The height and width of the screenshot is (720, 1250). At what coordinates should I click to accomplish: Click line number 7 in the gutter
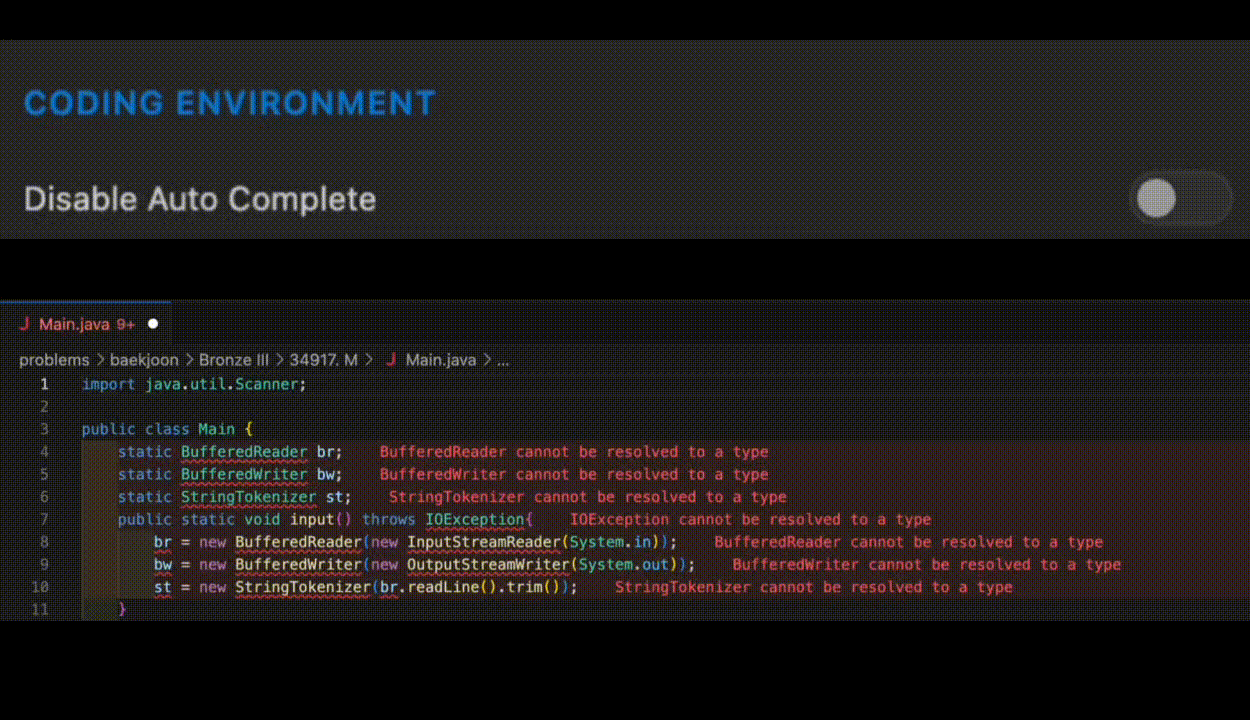(44, 519)
